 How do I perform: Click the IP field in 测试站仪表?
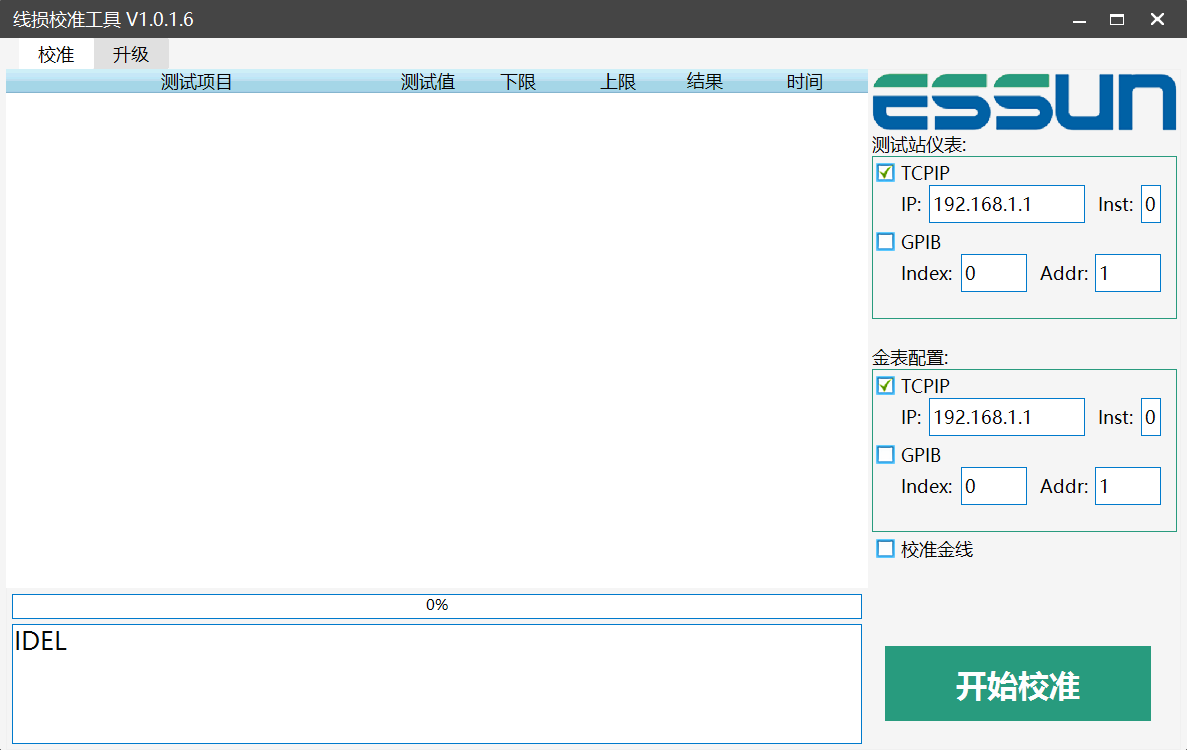point(1006,204)
